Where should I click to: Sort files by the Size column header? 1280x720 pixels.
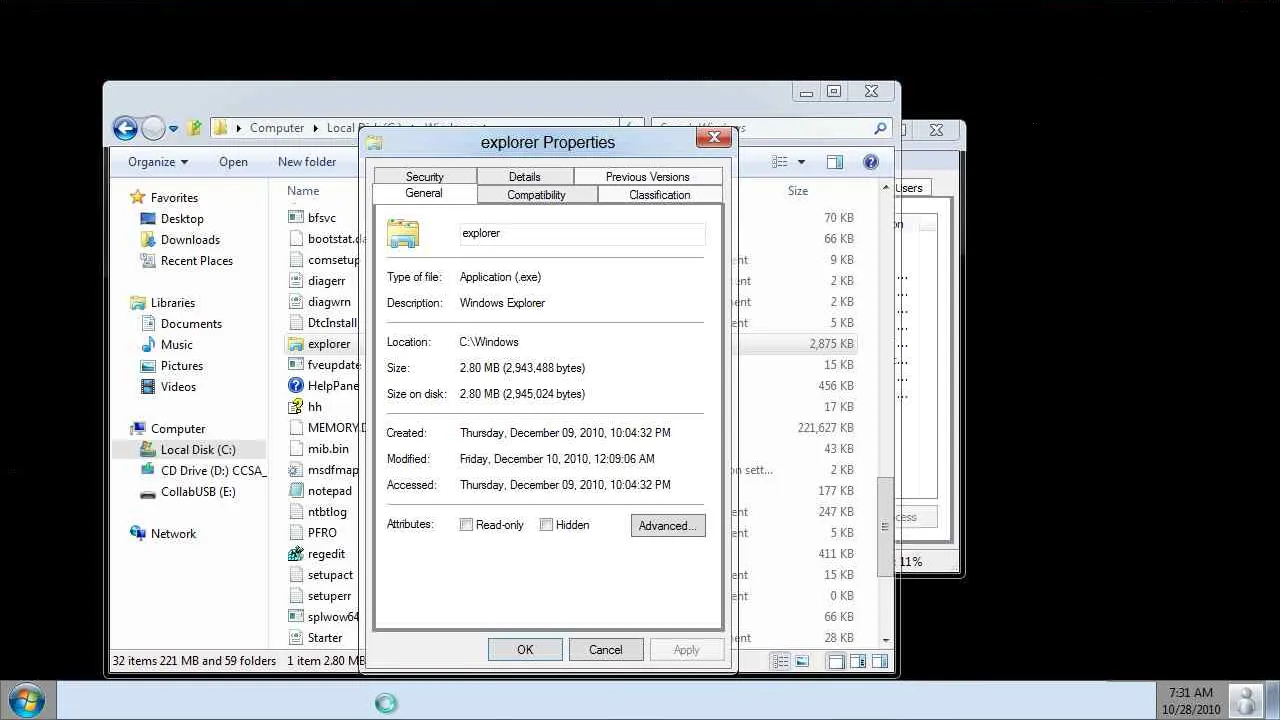tap(797, 191)
